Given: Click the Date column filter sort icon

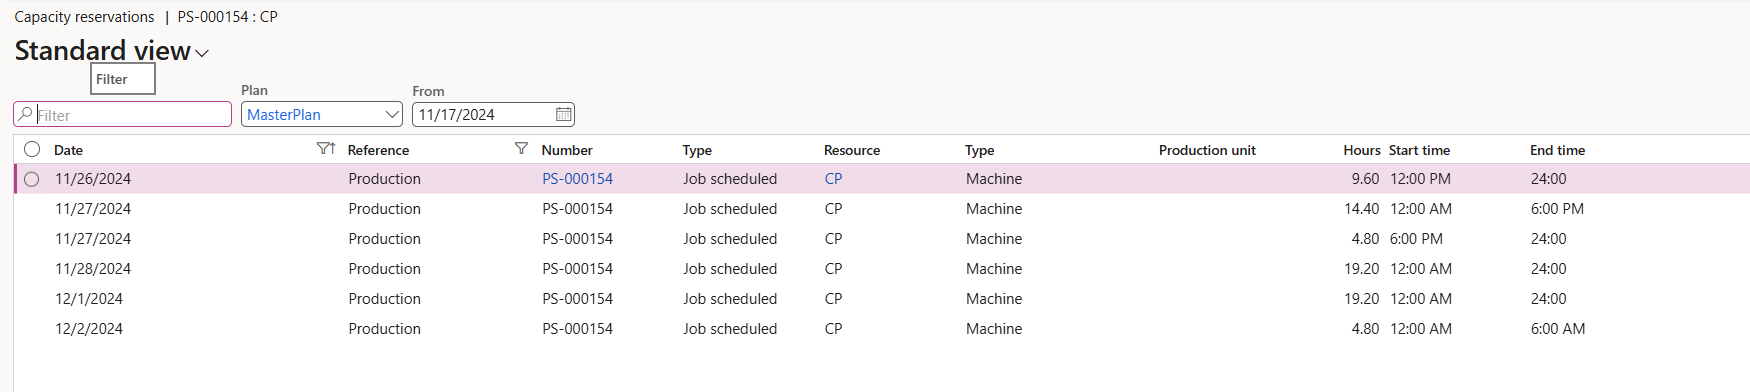Looking at the screenshot, I should [x=325, y=149].
